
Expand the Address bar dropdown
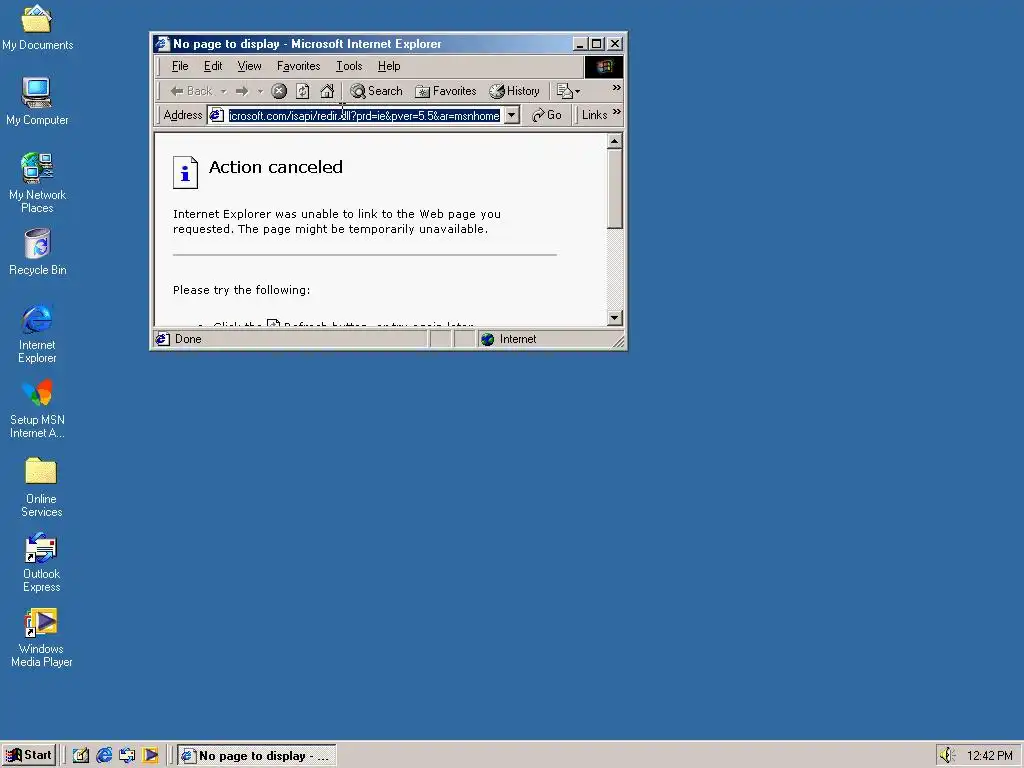(x=512, y=116)
